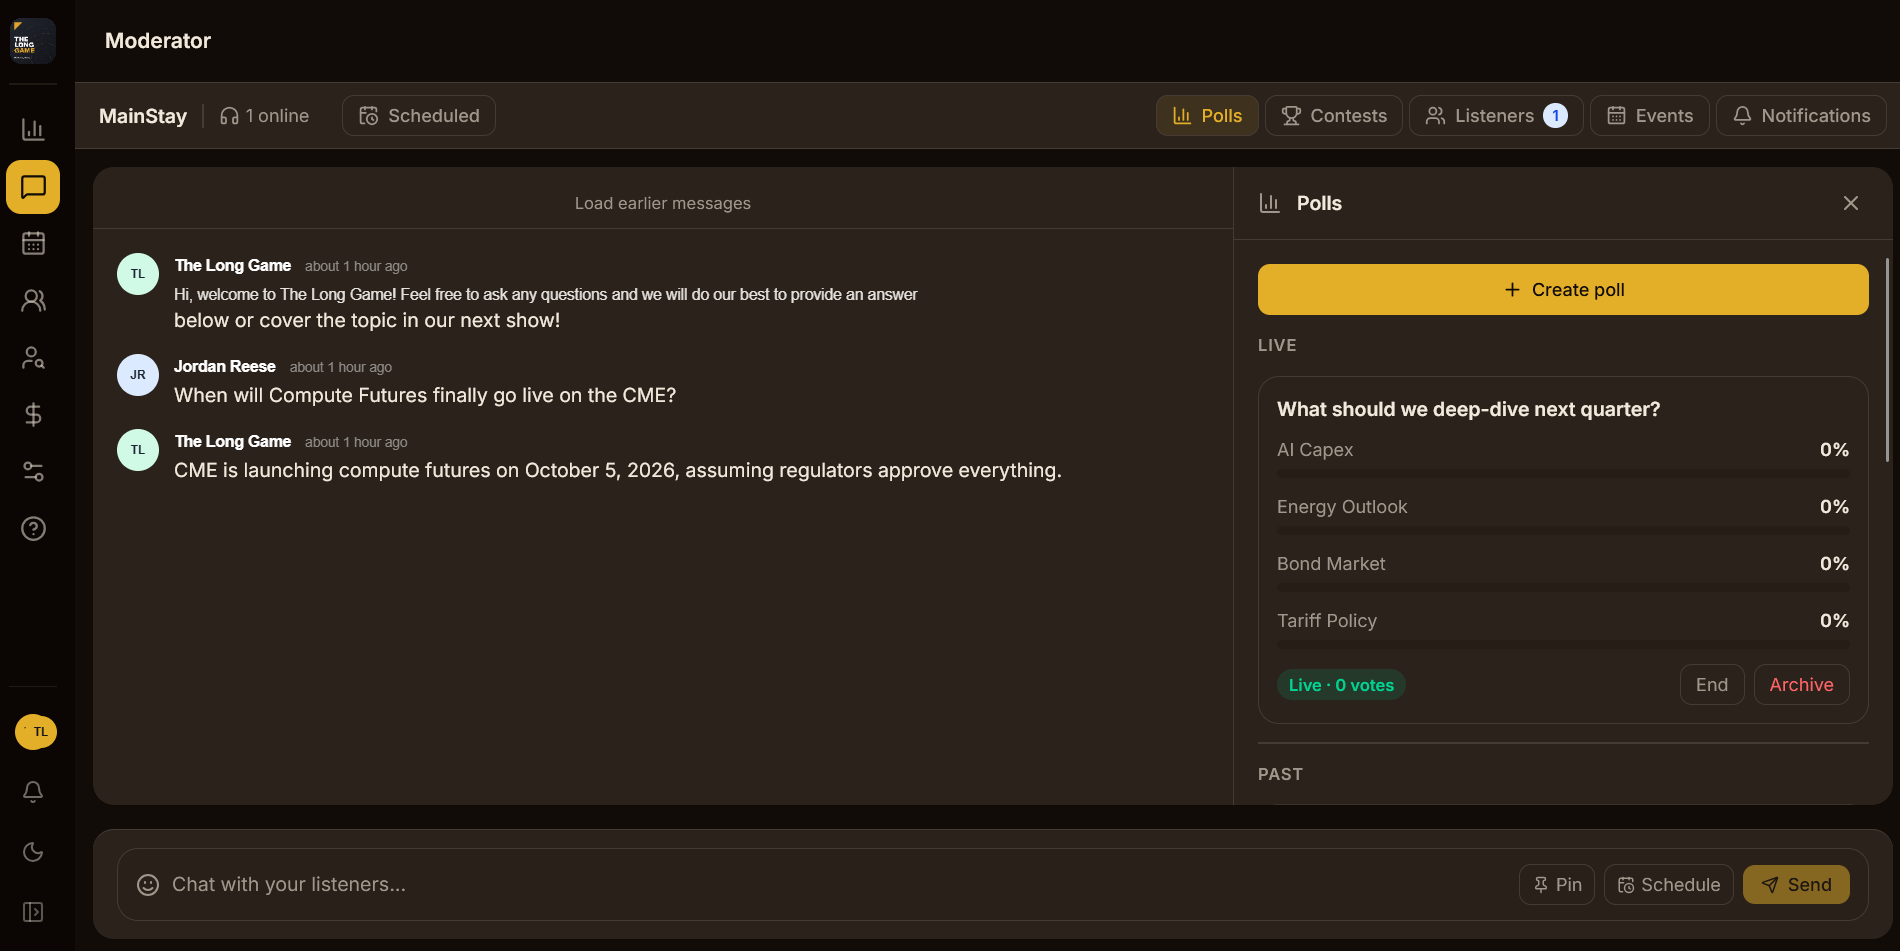Send the chat message

[1796, 885]
